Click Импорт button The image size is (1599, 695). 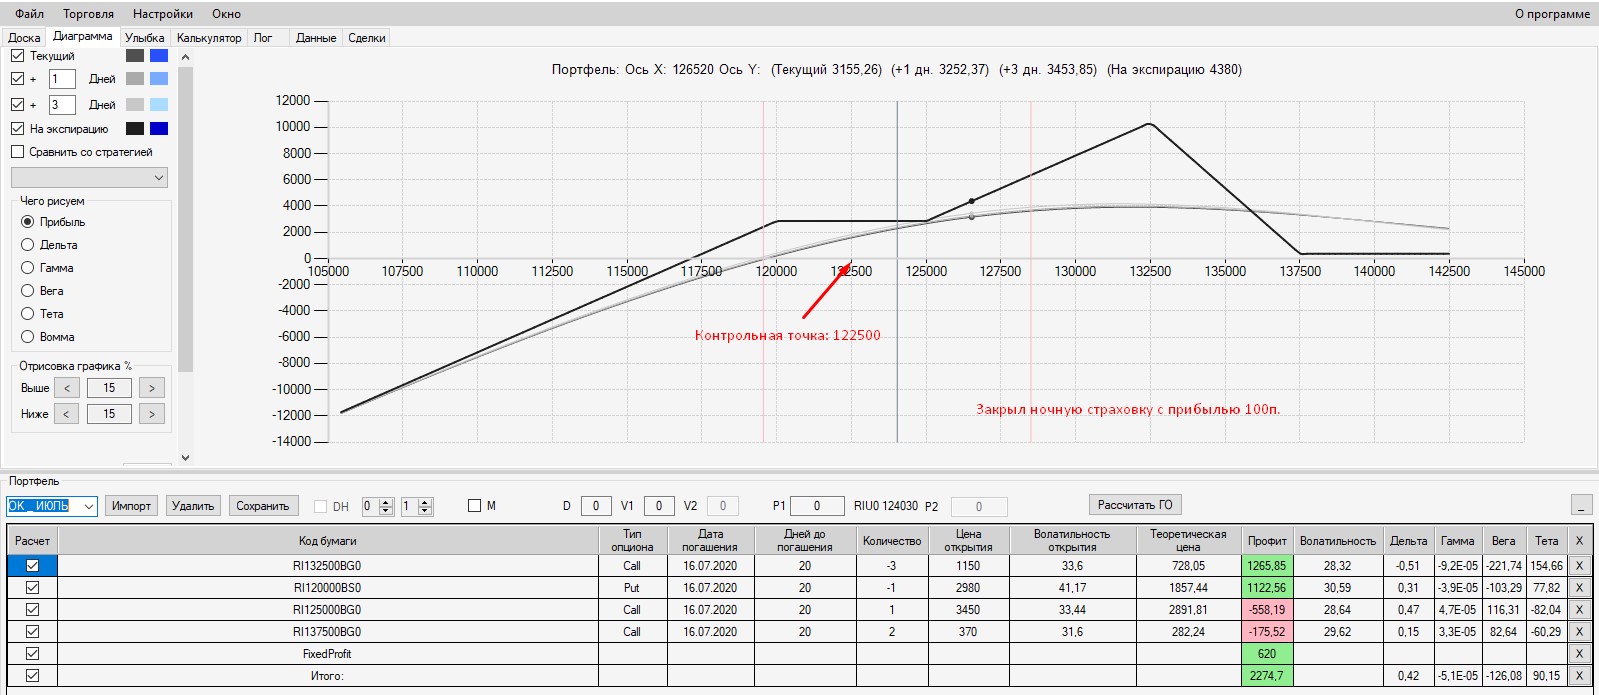131,506
